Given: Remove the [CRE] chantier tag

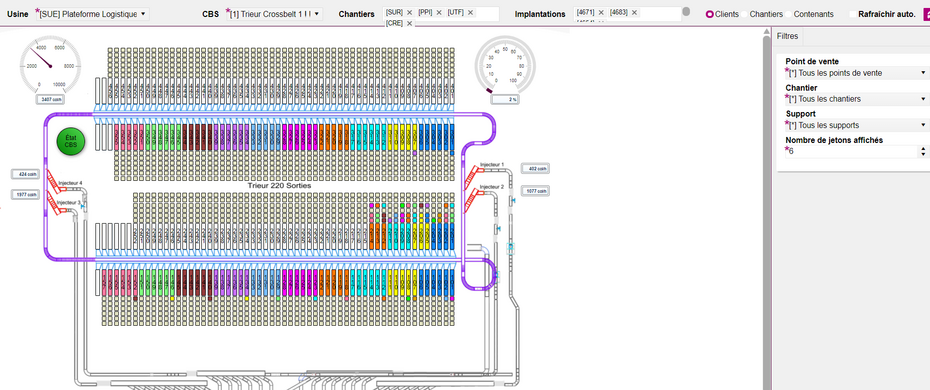Looking at the screenshot, I should point(409,24).
